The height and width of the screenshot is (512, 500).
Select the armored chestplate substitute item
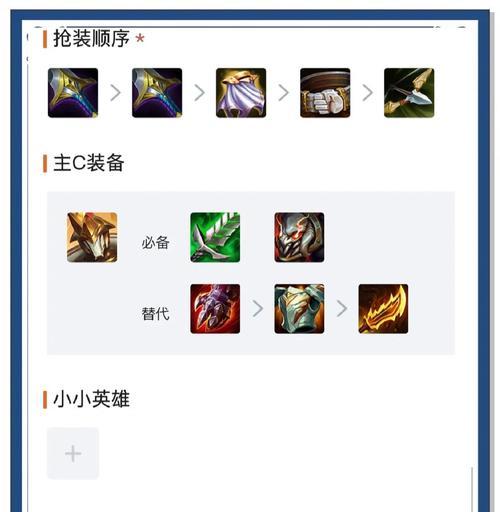(x=299, y=309)
